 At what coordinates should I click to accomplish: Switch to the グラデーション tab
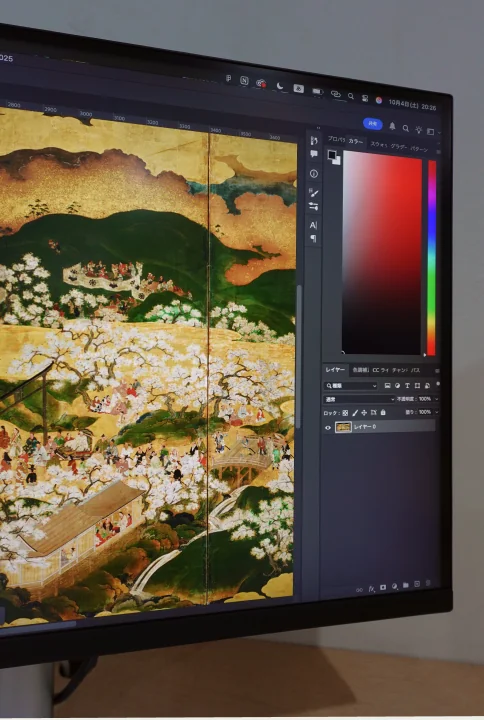399,146
